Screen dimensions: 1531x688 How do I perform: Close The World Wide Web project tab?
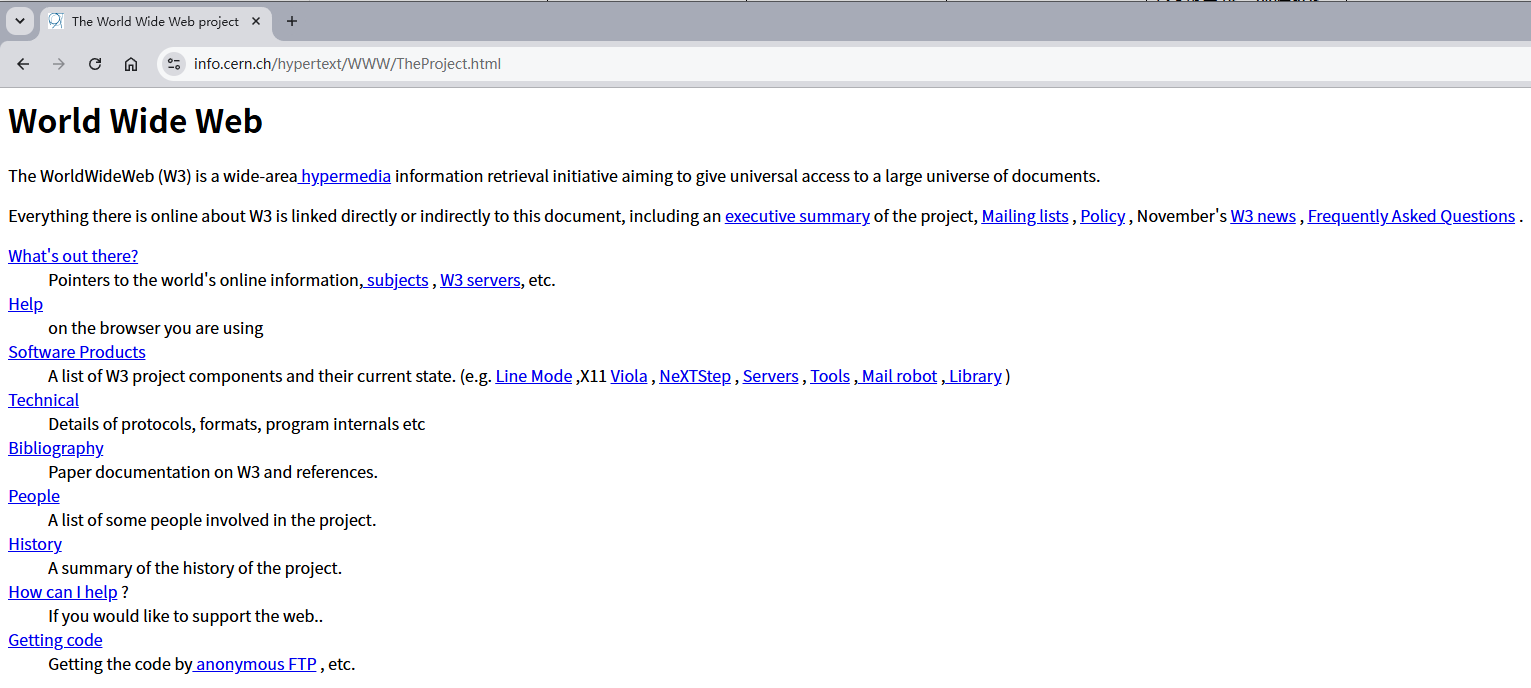(x=256, y=21)
